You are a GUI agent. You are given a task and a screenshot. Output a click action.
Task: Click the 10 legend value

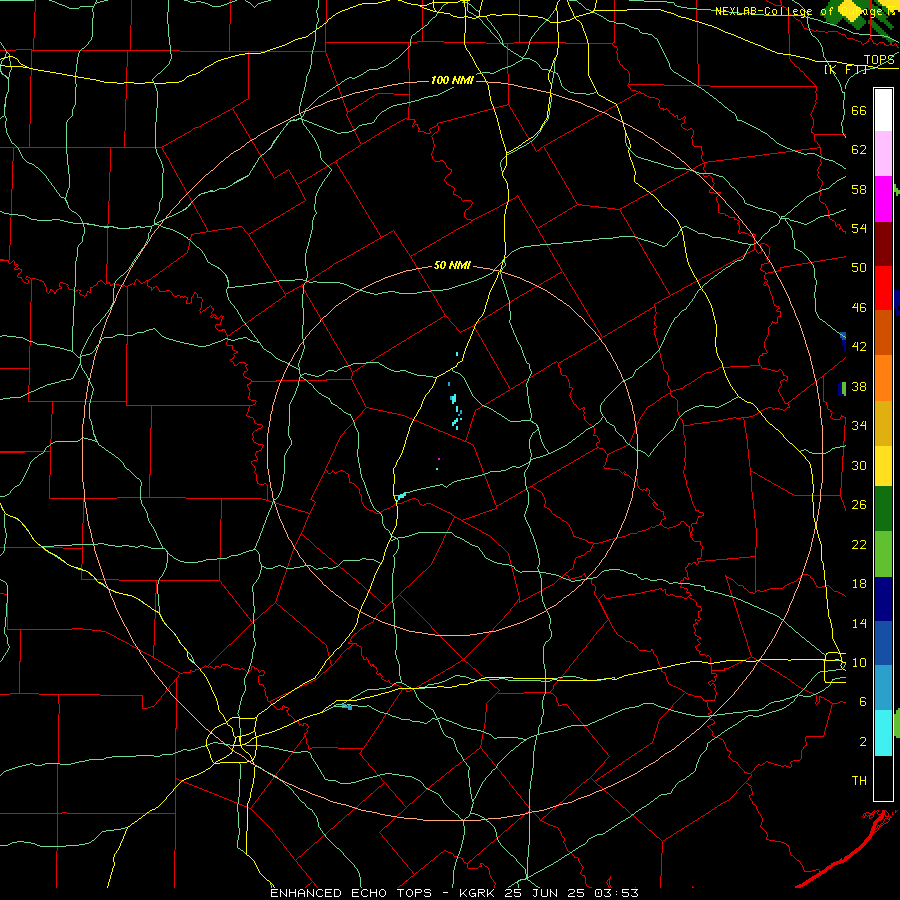tap(859, 662)
